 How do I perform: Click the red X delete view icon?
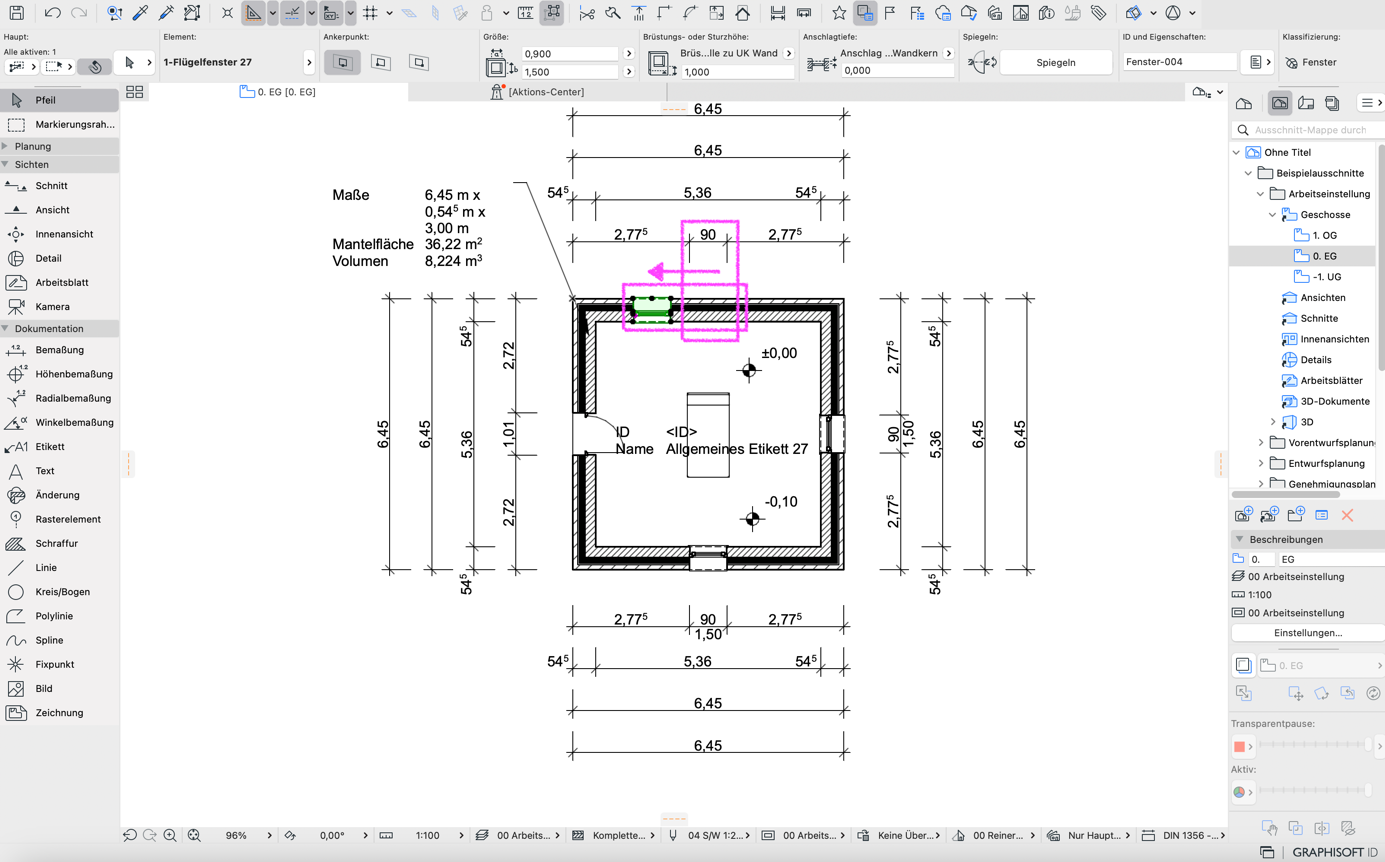[x=1347, y=515]
